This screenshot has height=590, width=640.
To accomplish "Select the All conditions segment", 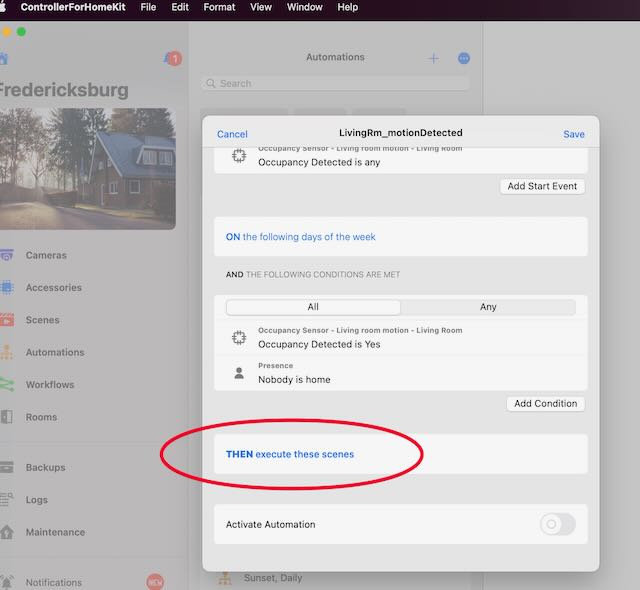I will click(313, 307).
